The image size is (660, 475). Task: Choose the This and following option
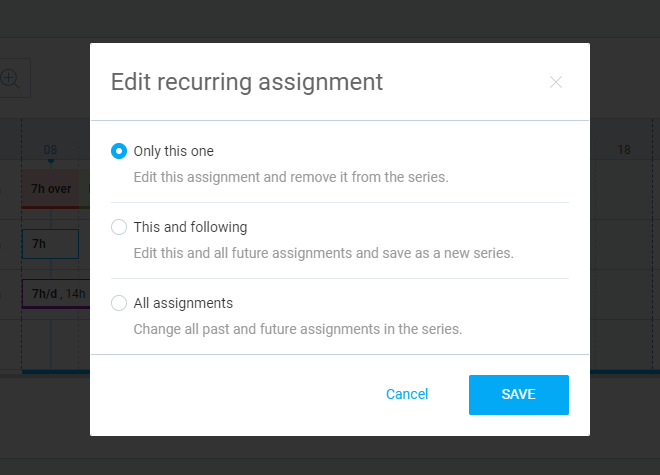coord(119,227)
